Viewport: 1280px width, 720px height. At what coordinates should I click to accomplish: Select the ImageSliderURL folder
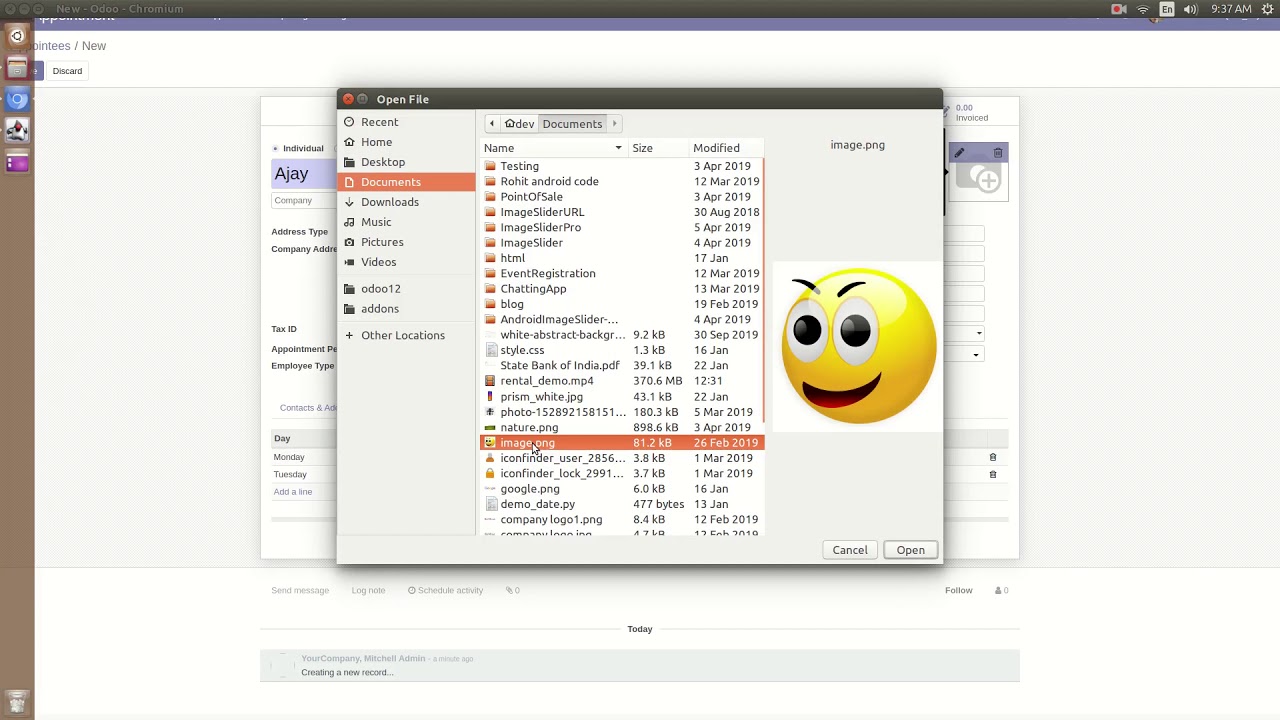click(x=621, y=212)
